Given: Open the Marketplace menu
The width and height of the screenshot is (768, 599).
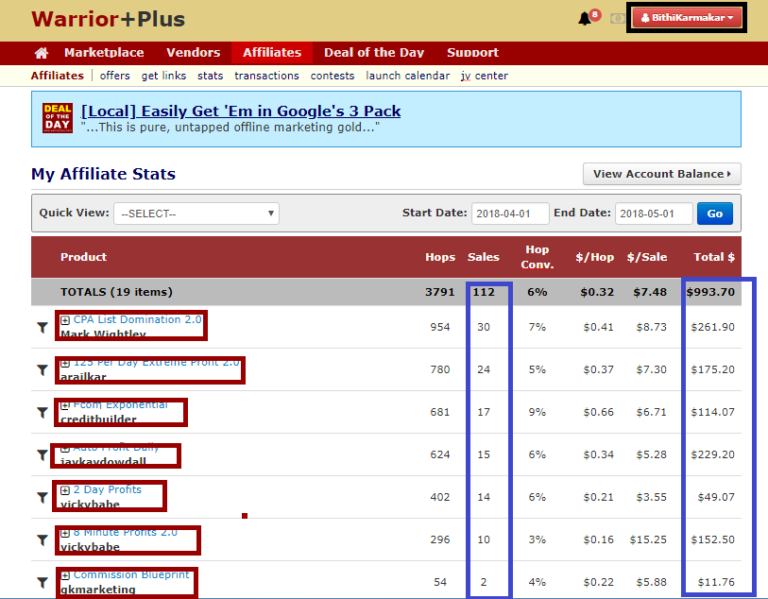Looking at the screenshot, I should point(104,53).
